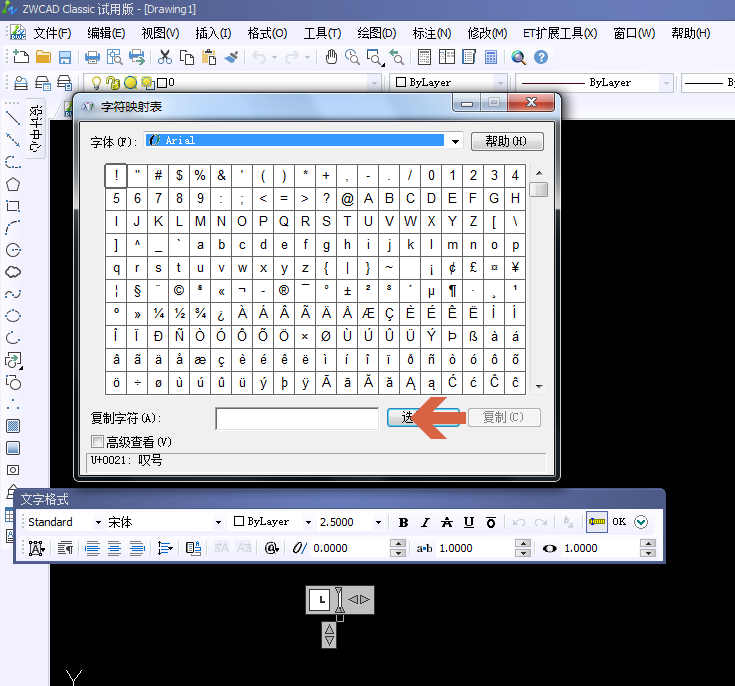735x686 pixels.
Task: Click OK in text format toolbar
Action: tap(619, 522)
